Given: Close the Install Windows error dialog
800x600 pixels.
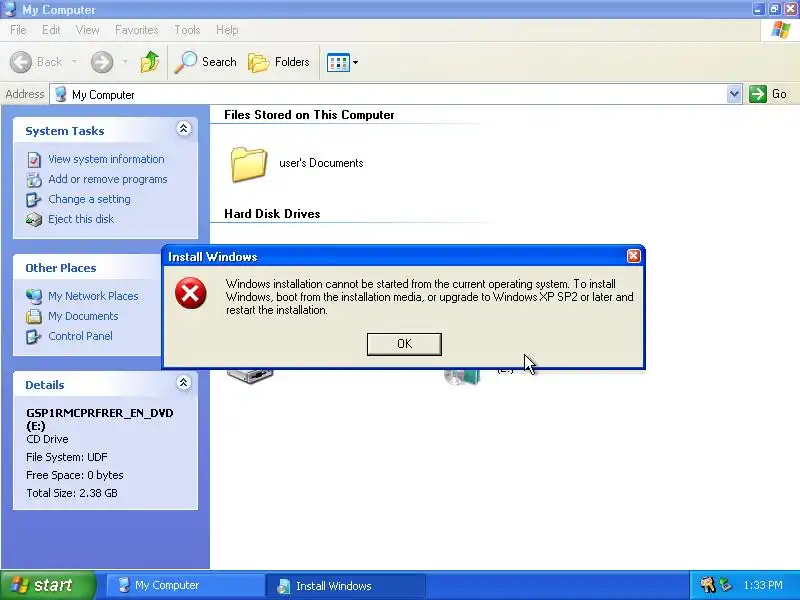Looking at the screenshot, I should point(633,256).
